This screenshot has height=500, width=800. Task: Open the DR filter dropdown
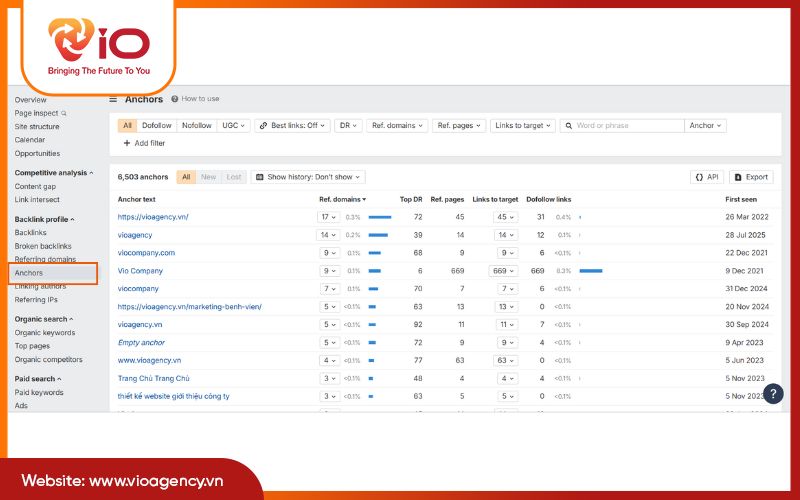coord(348,126)
